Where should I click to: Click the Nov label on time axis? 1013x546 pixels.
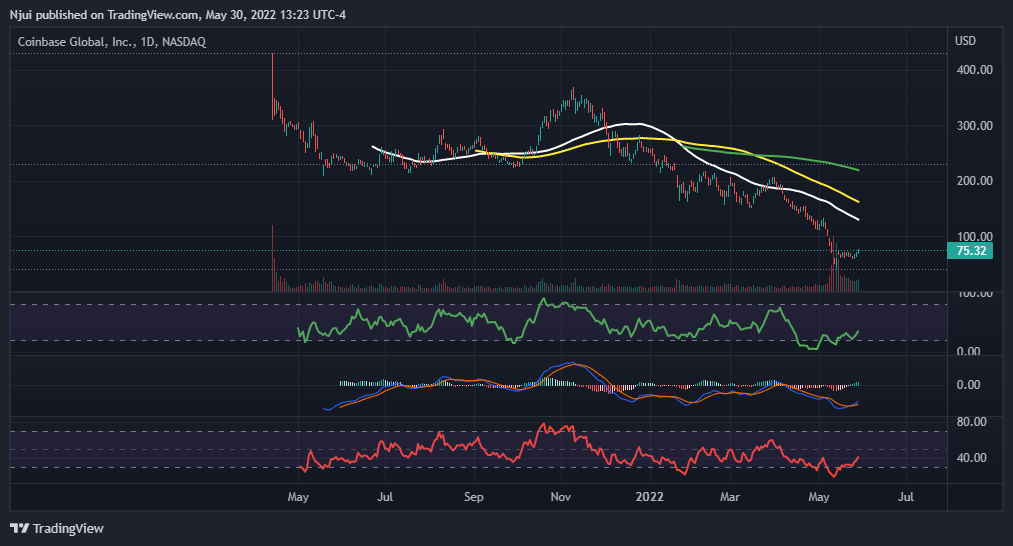(560, 496)
